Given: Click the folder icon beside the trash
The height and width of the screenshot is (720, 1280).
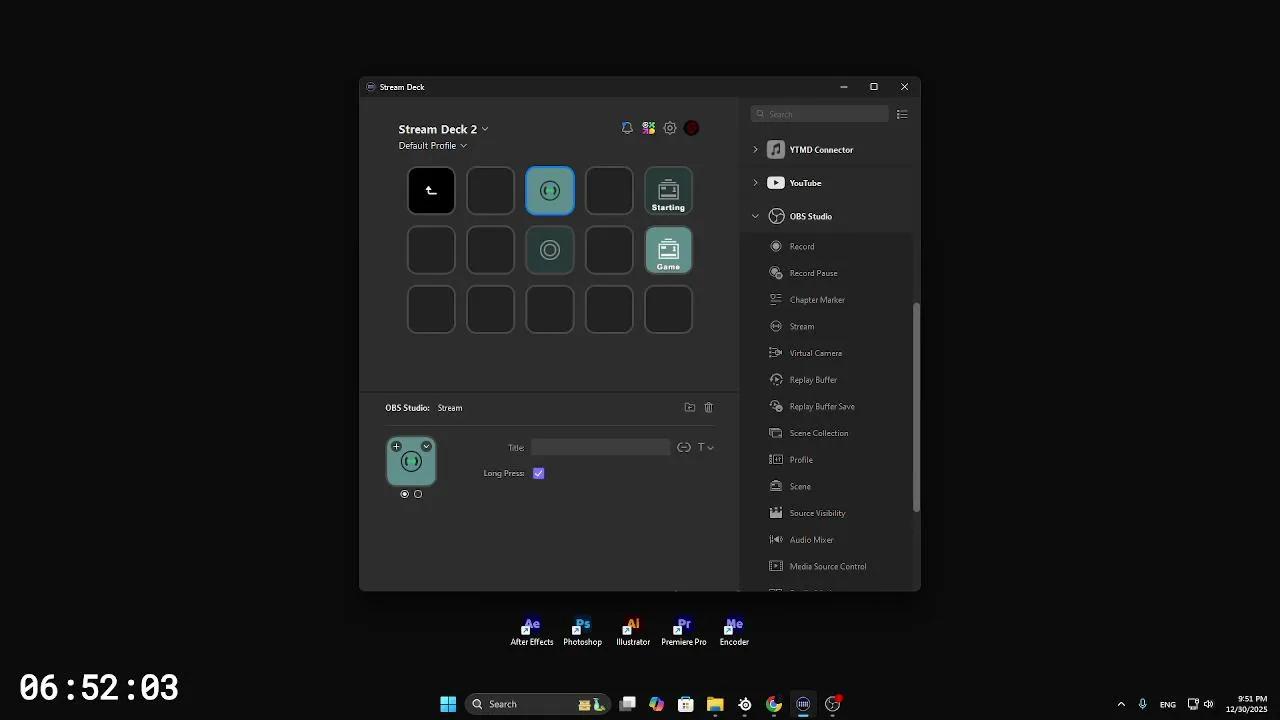Looking at the screenshot, I should (x=690, y=407).
